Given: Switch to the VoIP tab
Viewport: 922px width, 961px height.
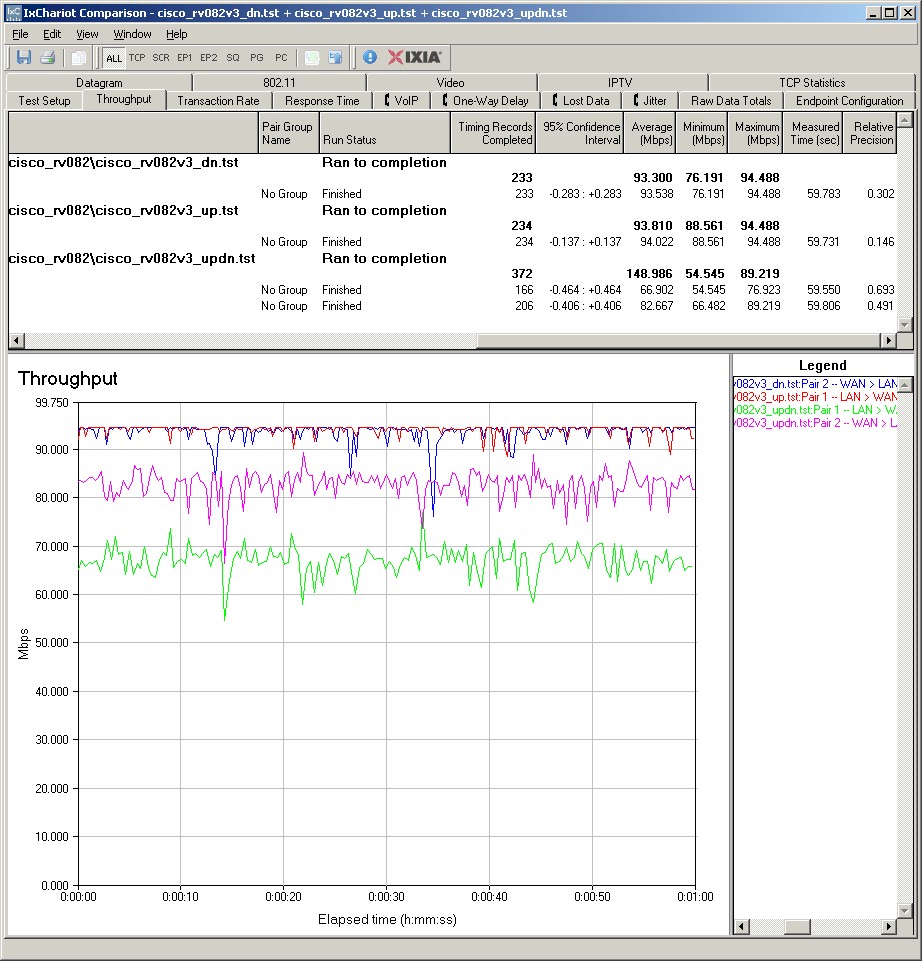Looking at the screenshot, I should [x=402, y=101].
